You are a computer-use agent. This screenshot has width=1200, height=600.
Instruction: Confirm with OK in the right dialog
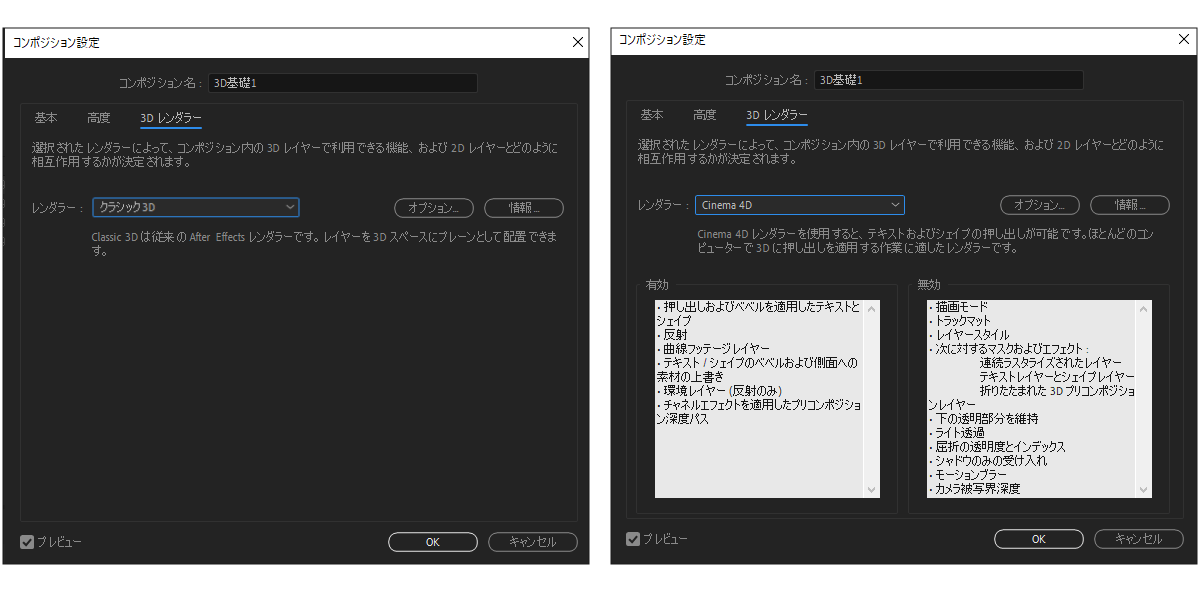click(x=1039, y=539)
